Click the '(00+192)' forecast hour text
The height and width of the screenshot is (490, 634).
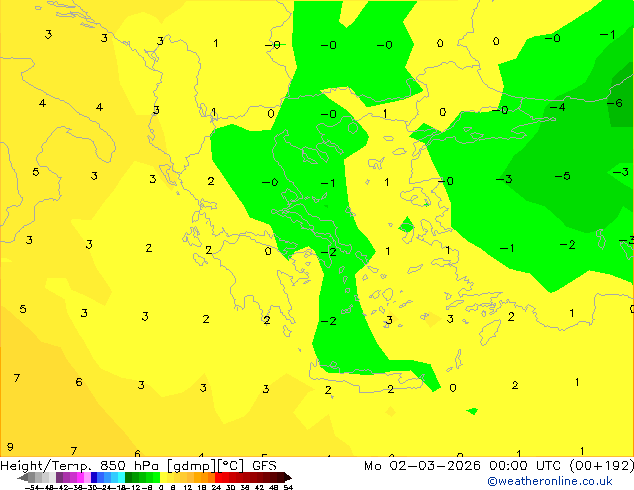pyautogui.click(x=602, y=466)
